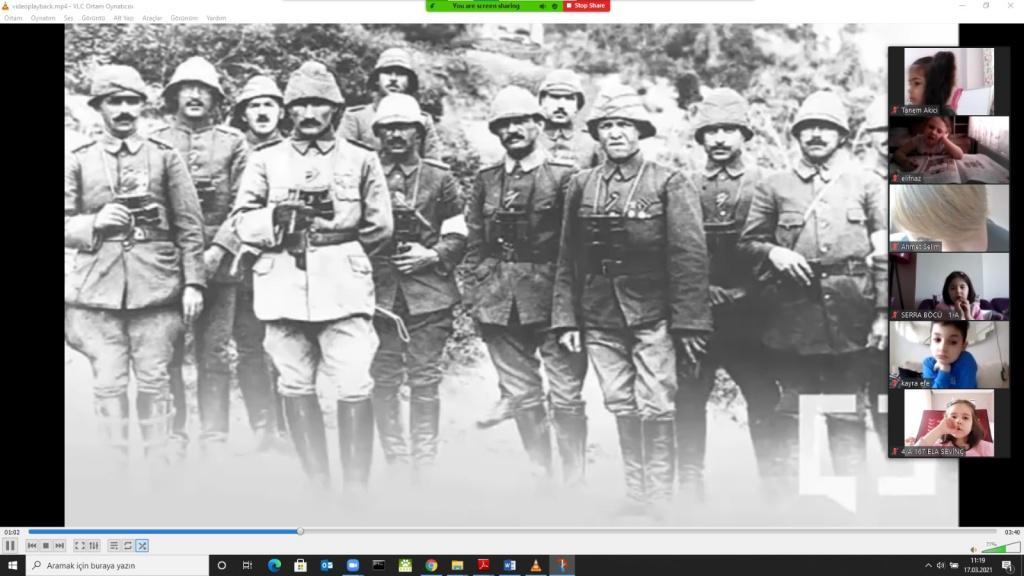Open the Yardım menu
Image resolution: width=1024 pixels, height=576 pixels.
click(216, 18)
